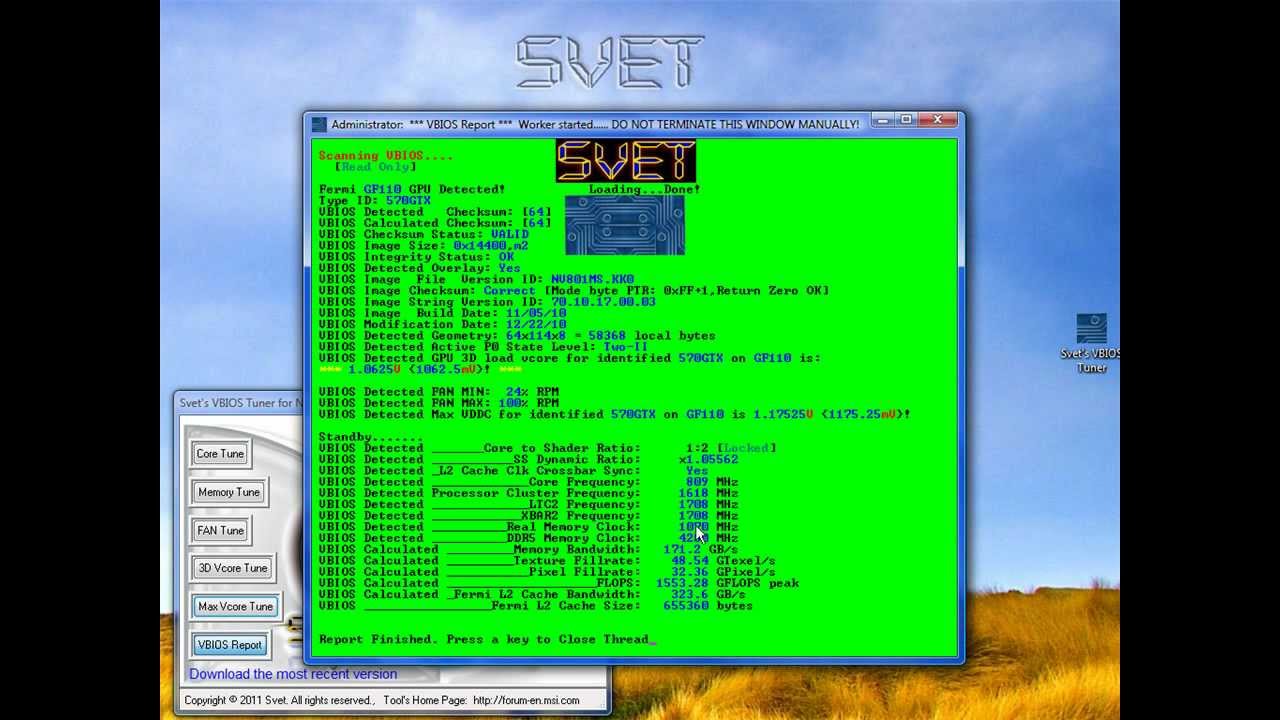Close the VBIOS Report console window

(x=938, y=120)
